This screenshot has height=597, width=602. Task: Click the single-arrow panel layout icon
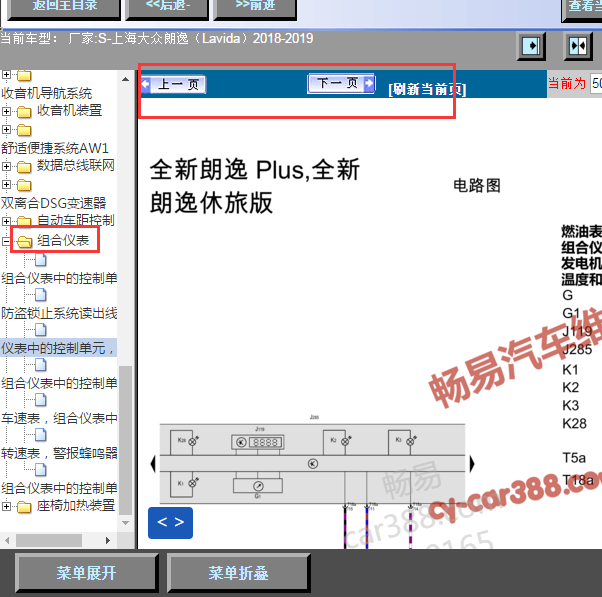coord(531,46)
